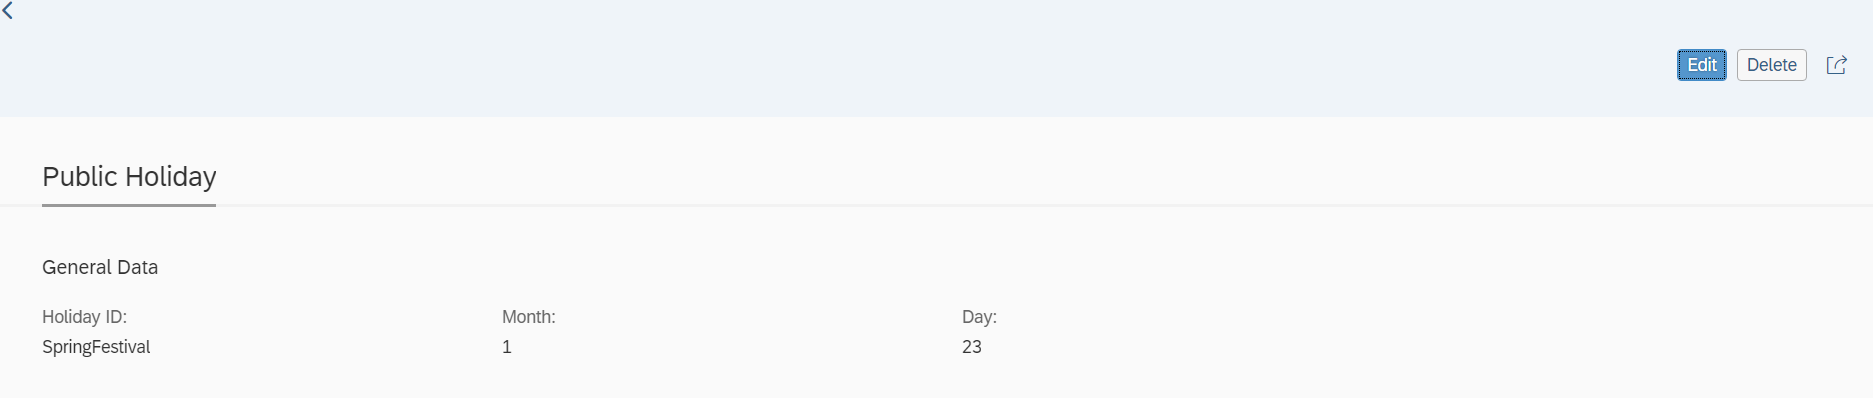Click the Holiday ID label
This screenshot has width=1873, height=398.
(84, 317)
